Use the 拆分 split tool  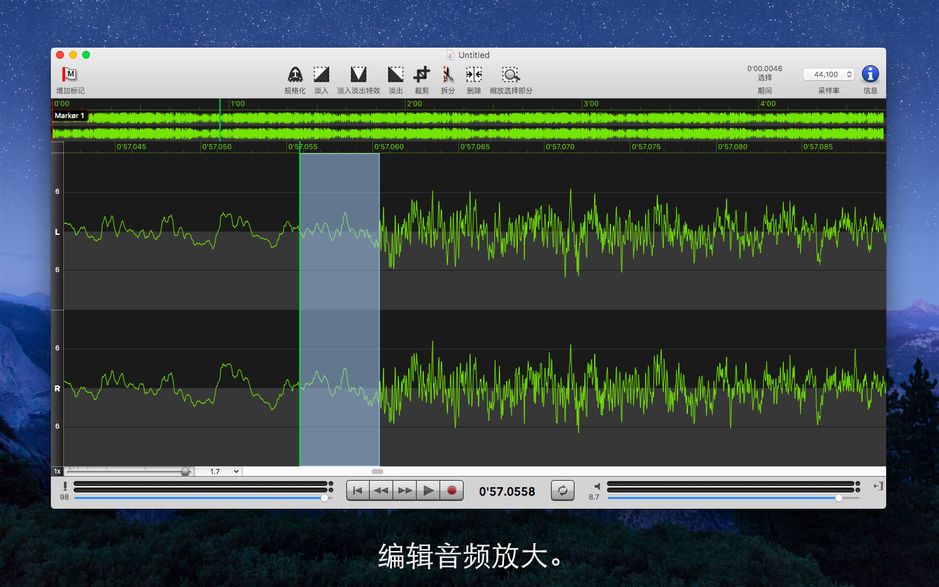click(x=446, y=75)
